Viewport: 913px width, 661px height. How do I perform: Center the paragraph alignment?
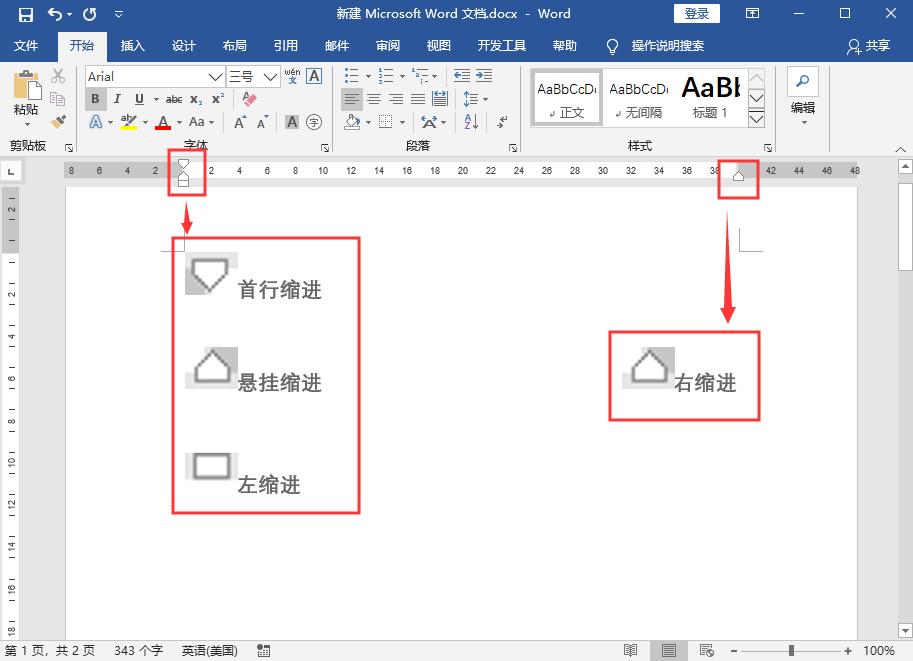(374, 97)
